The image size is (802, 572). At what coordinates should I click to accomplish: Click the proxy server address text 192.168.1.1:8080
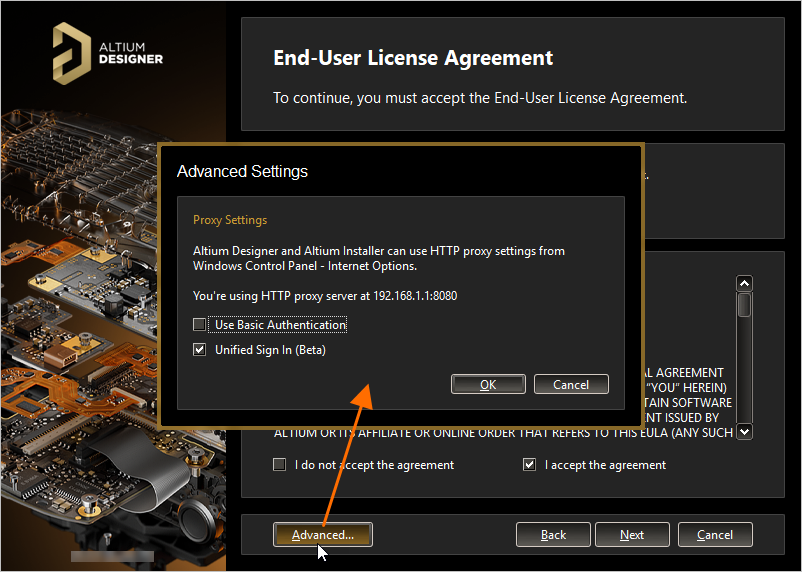point(415,296)
